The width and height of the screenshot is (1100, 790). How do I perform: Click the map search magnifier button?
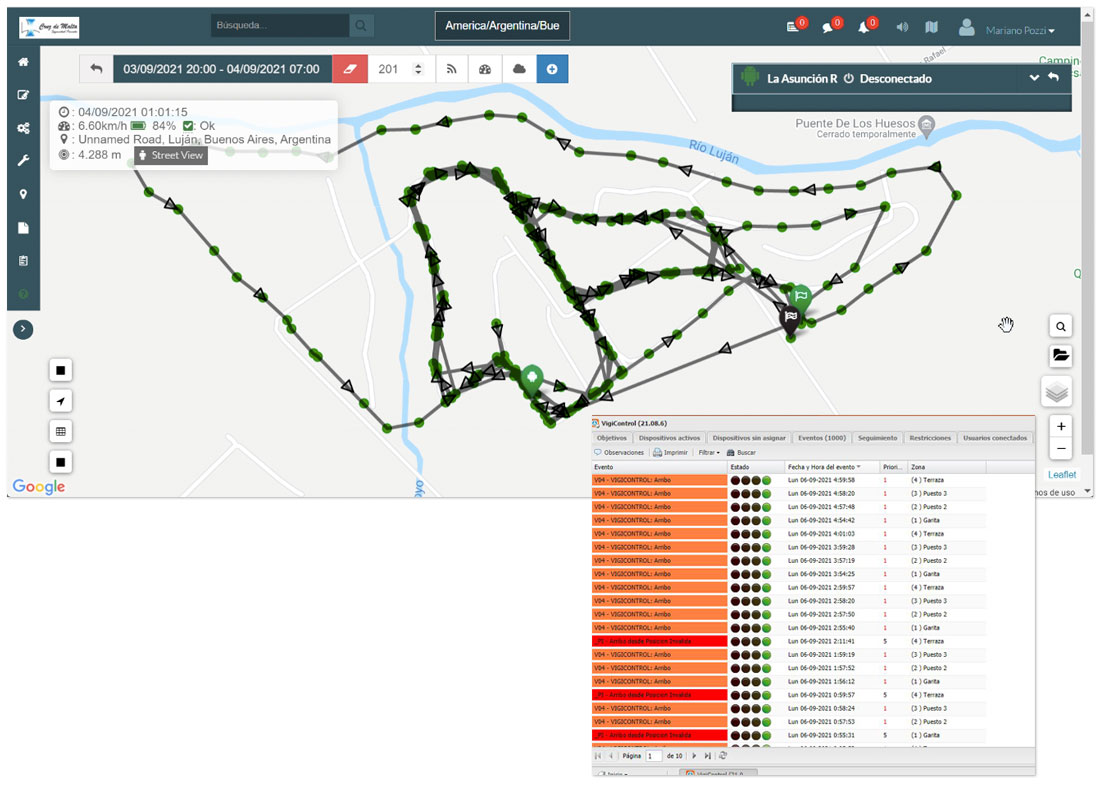pos(1061,326)
